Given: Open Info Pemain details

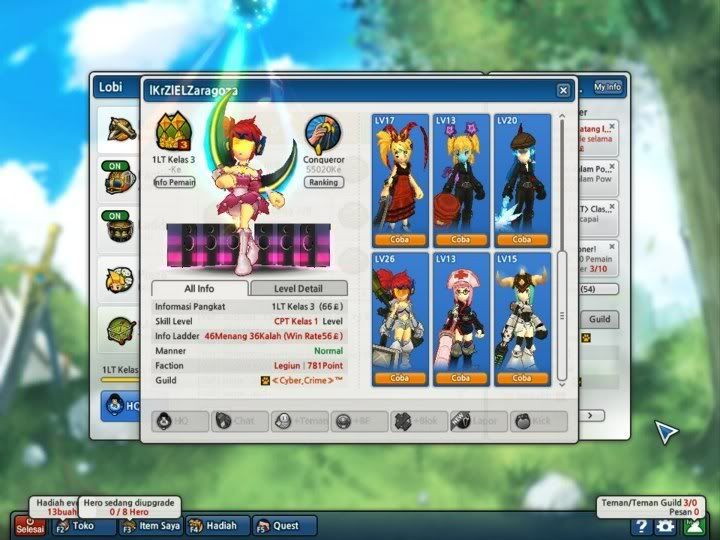Looking at the screenshot, I should click(174, 182).
